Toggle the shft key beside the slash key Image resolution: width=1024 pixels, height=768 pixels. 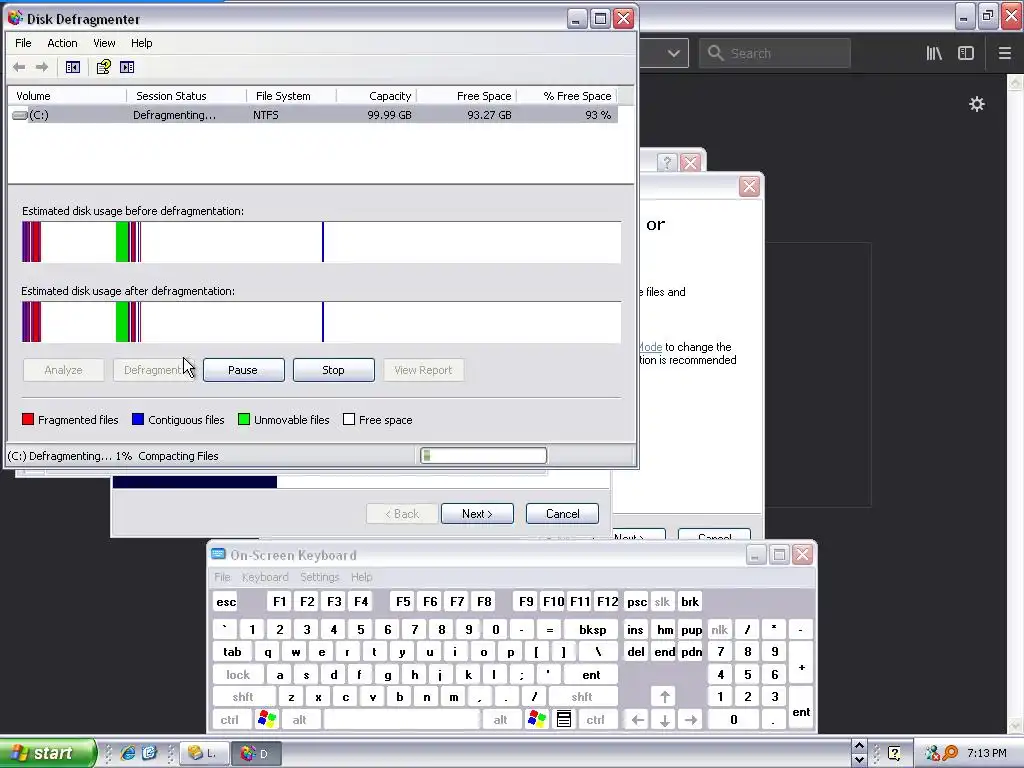(582, 697)
